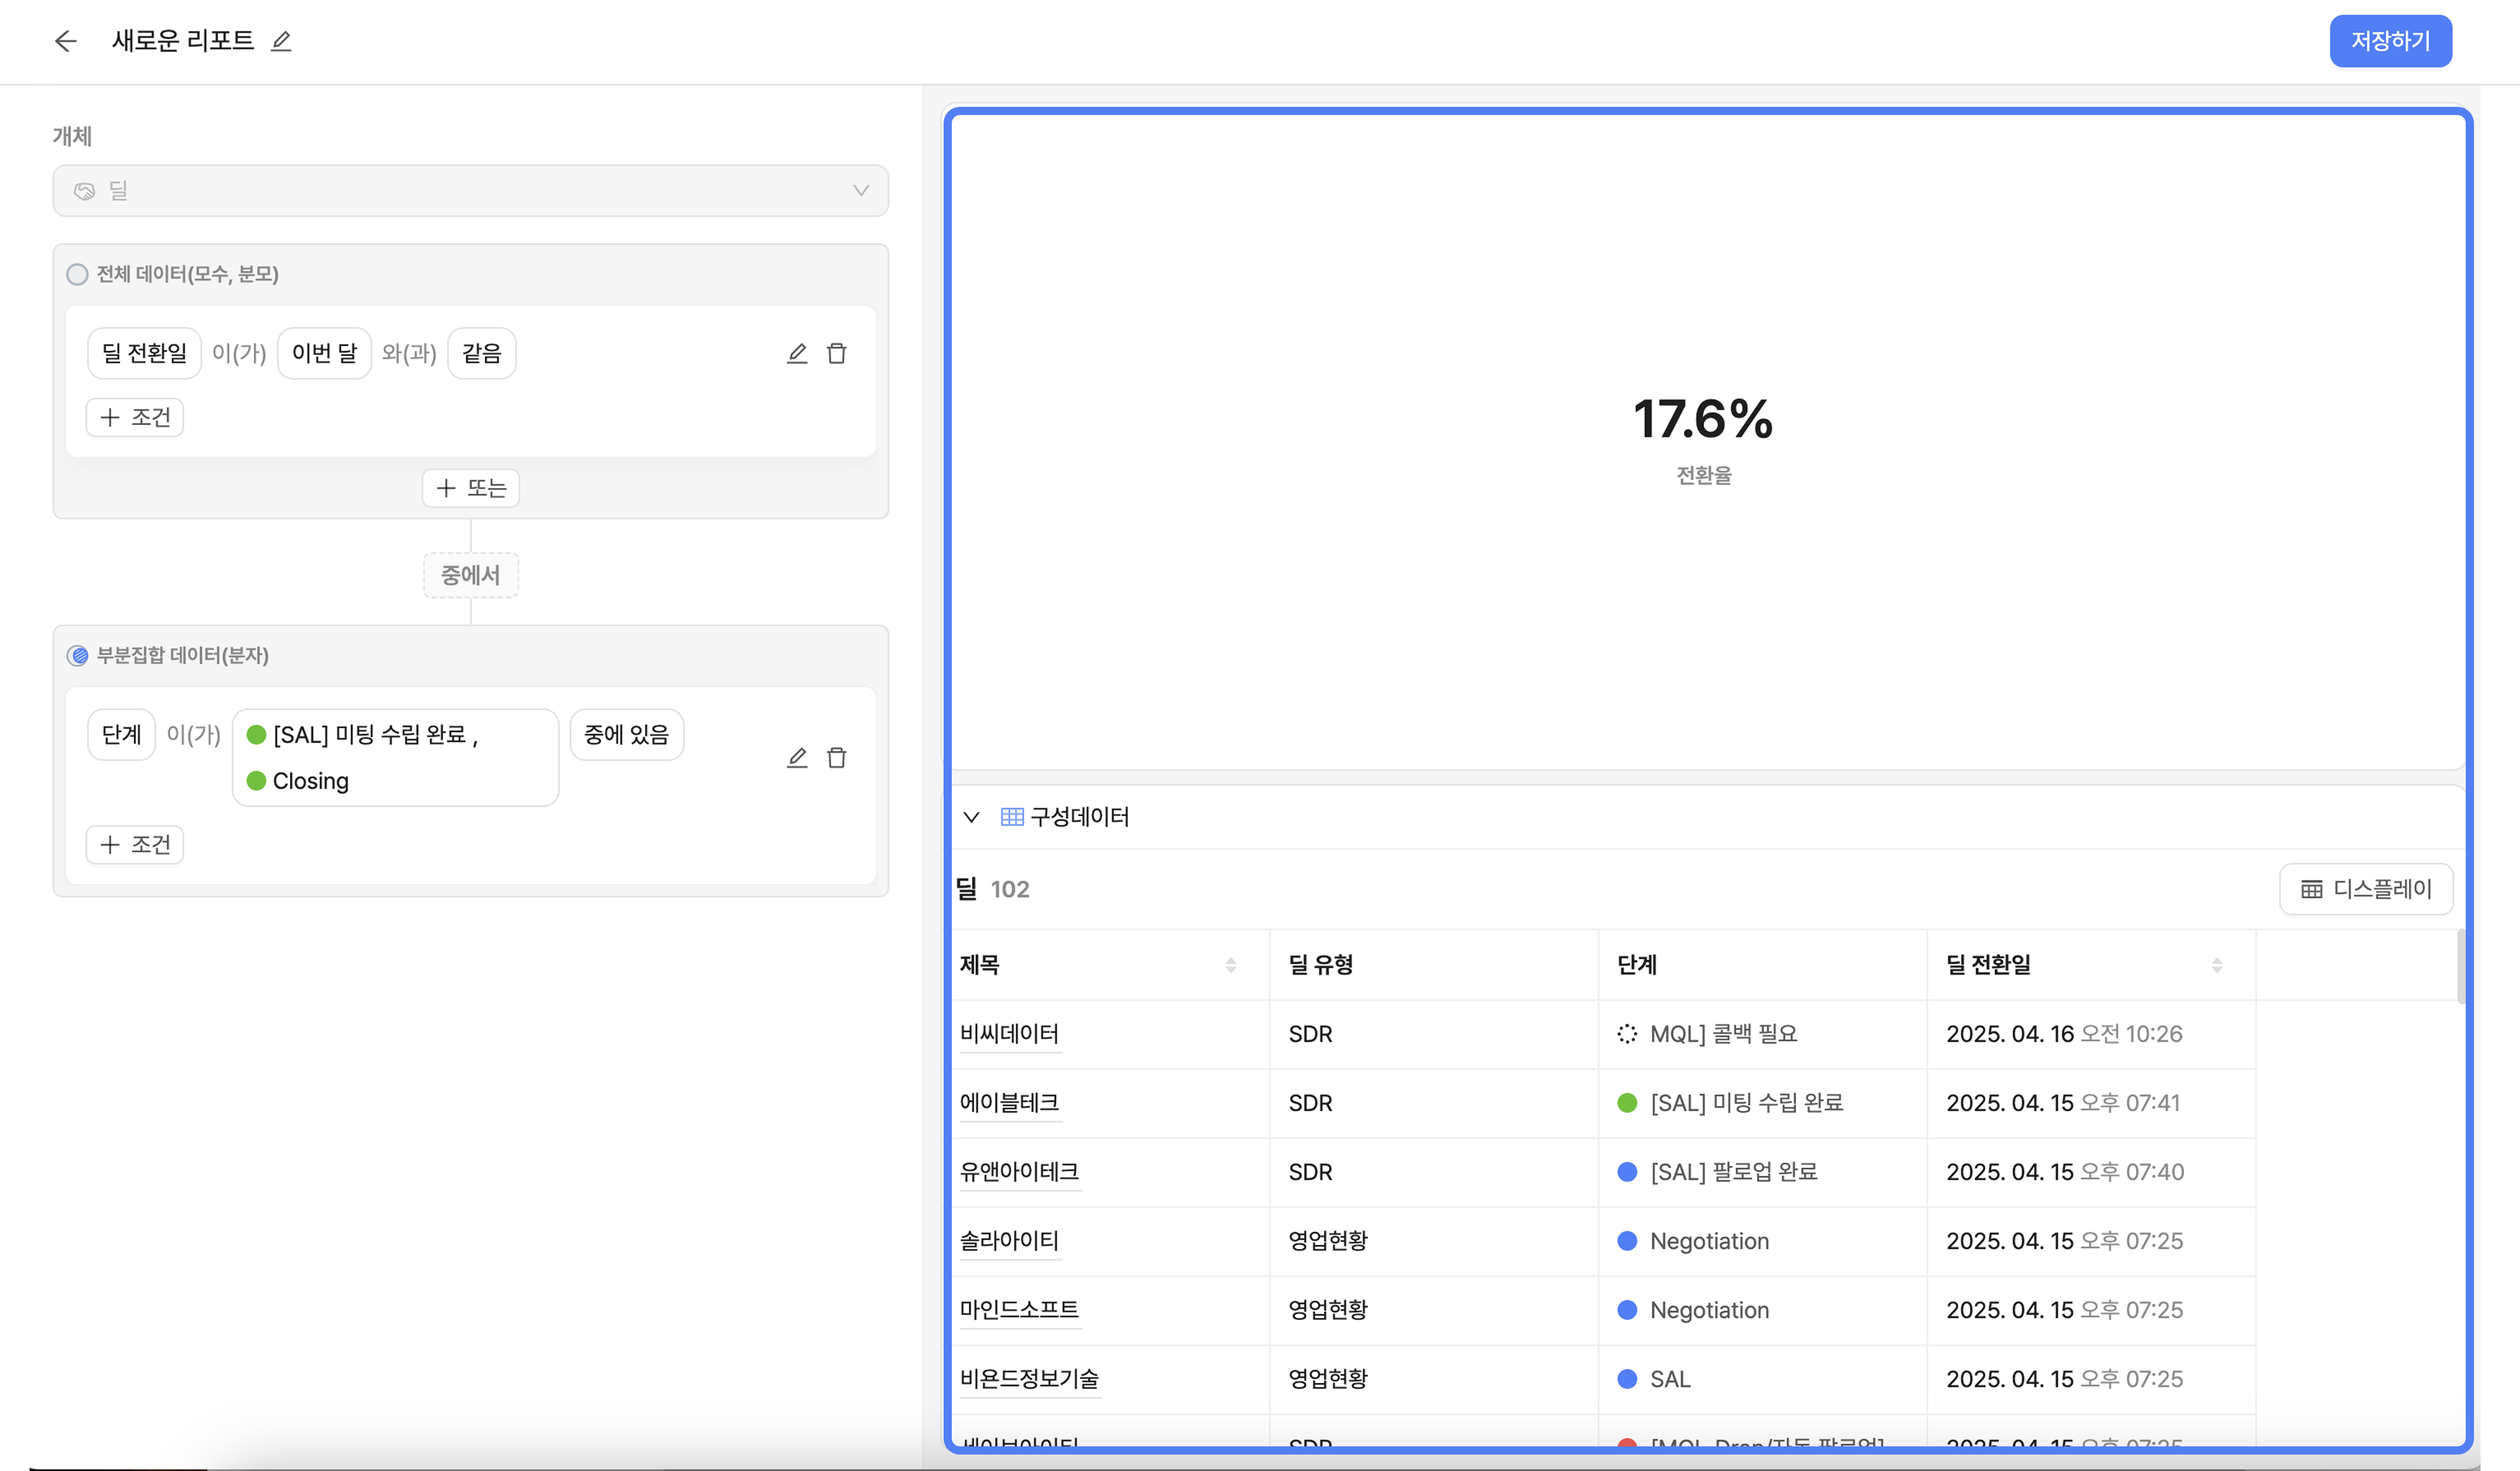Screen dimensions: 2520x1471
Task: Click the 저장하기 button
Action: pyautogui.click(x=2389, y=41)
